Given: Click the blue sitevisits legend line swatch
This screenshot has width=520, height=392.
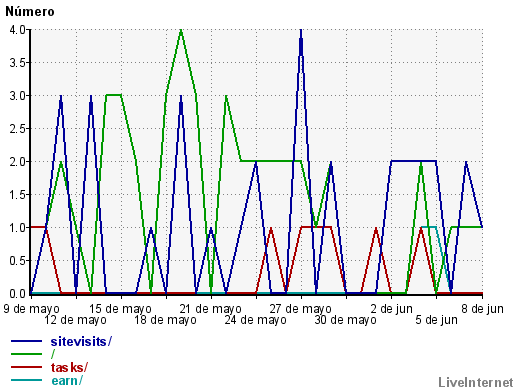Looking at the screenshot, I should tap(27, 341).
